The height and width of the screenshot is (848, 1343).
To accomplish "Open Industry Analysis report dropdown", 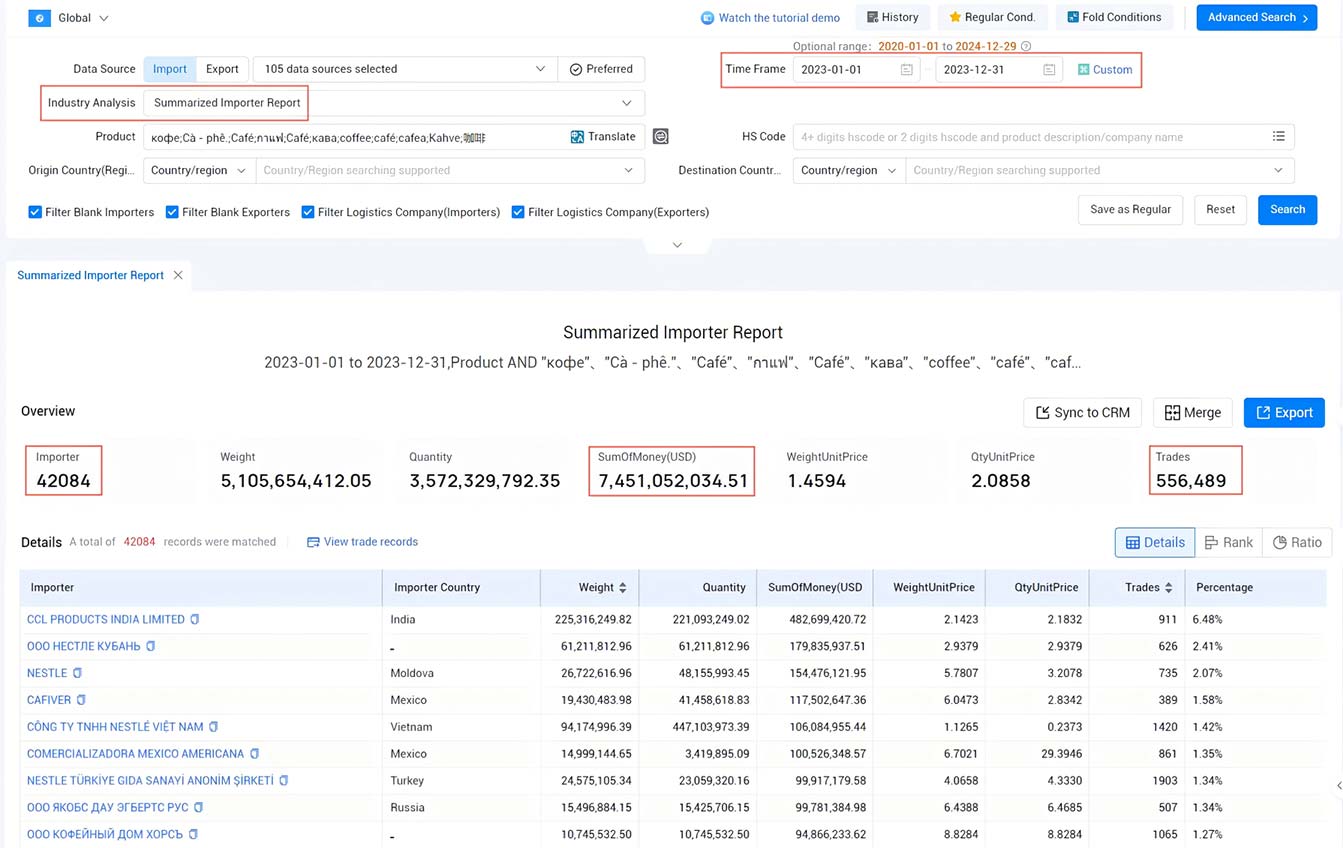I will click(x=394, y=103).
